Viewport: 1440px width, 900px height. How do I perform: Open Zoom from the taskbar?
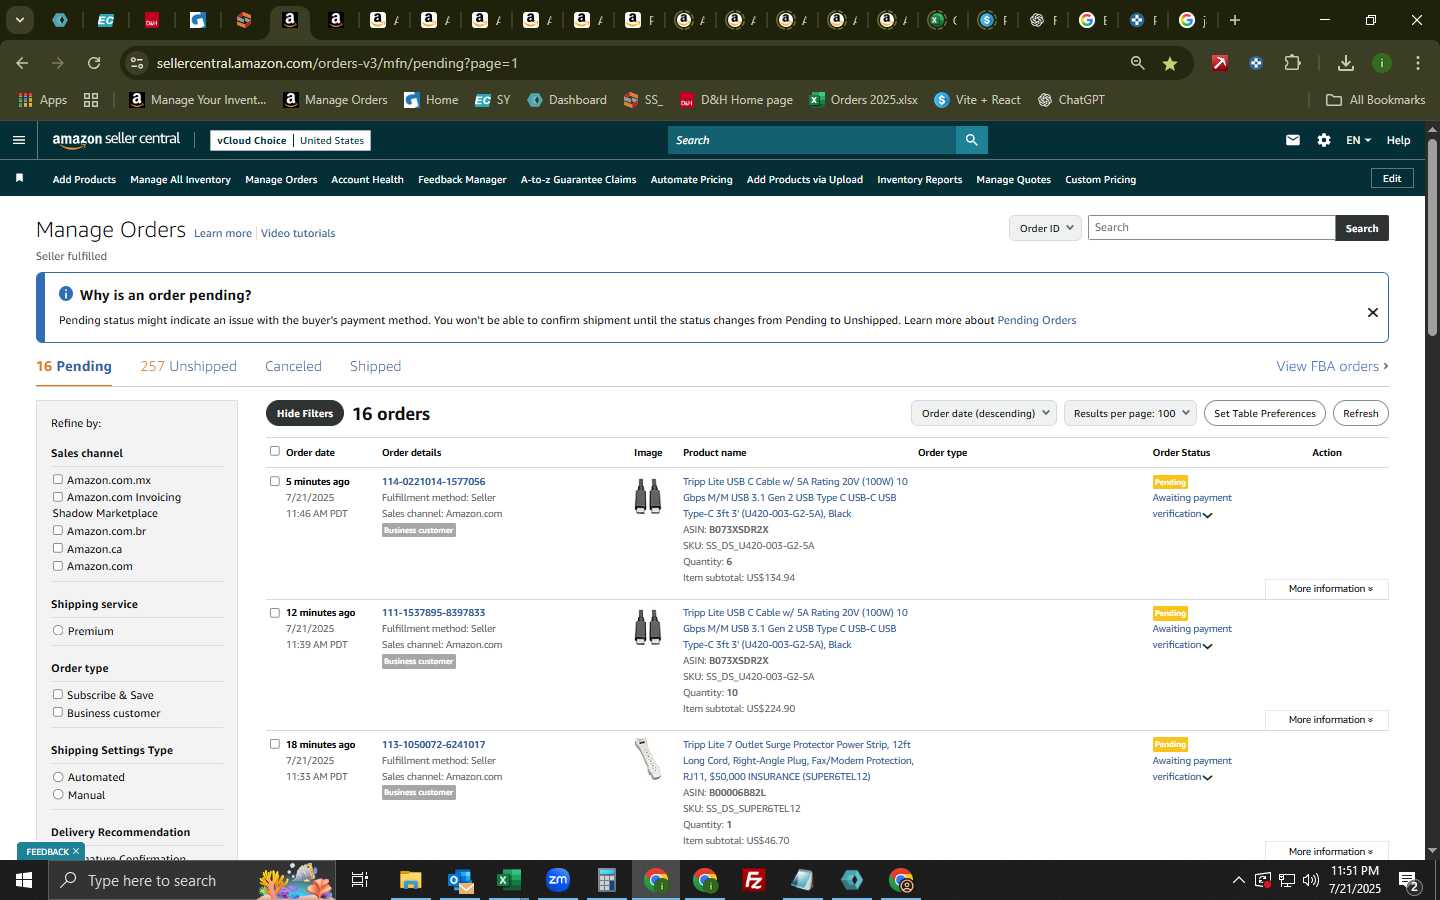click(558, 880)
